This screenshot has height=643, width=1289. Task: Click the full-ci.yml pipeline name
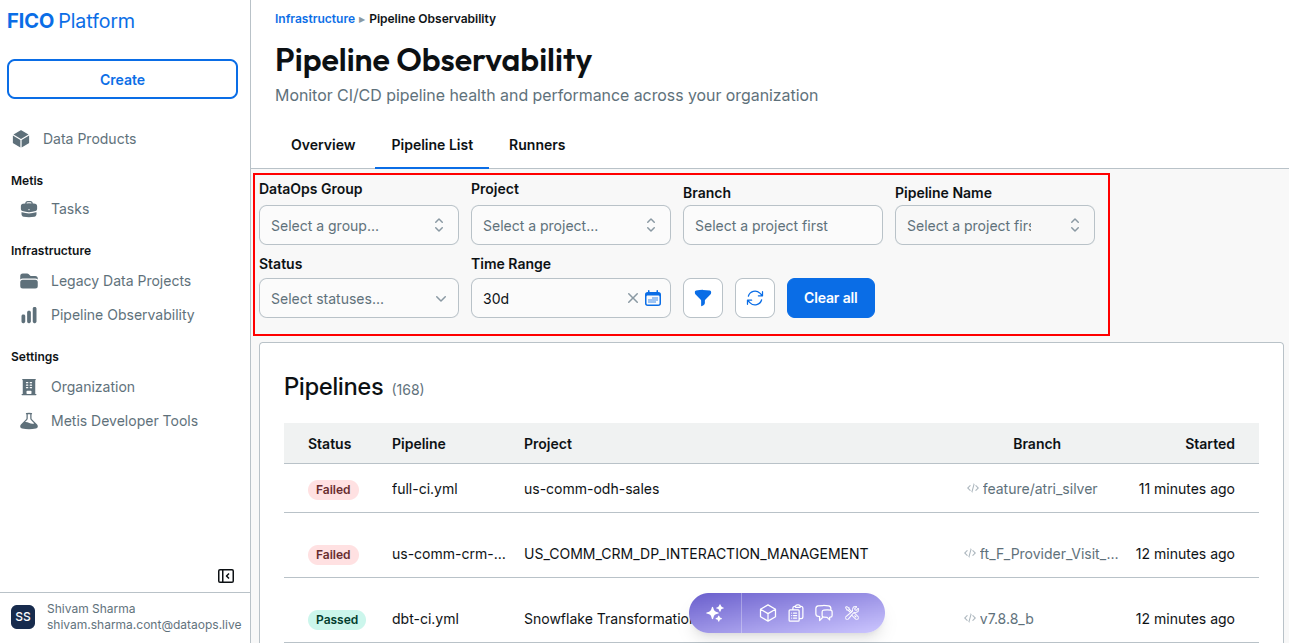click(x=425, y=489)
